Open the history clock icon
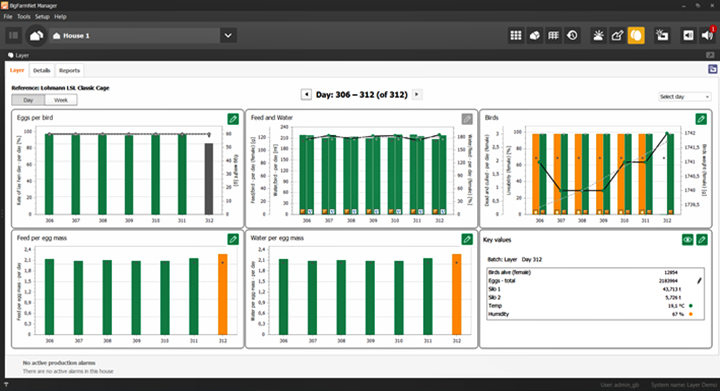 click(572, 35)
